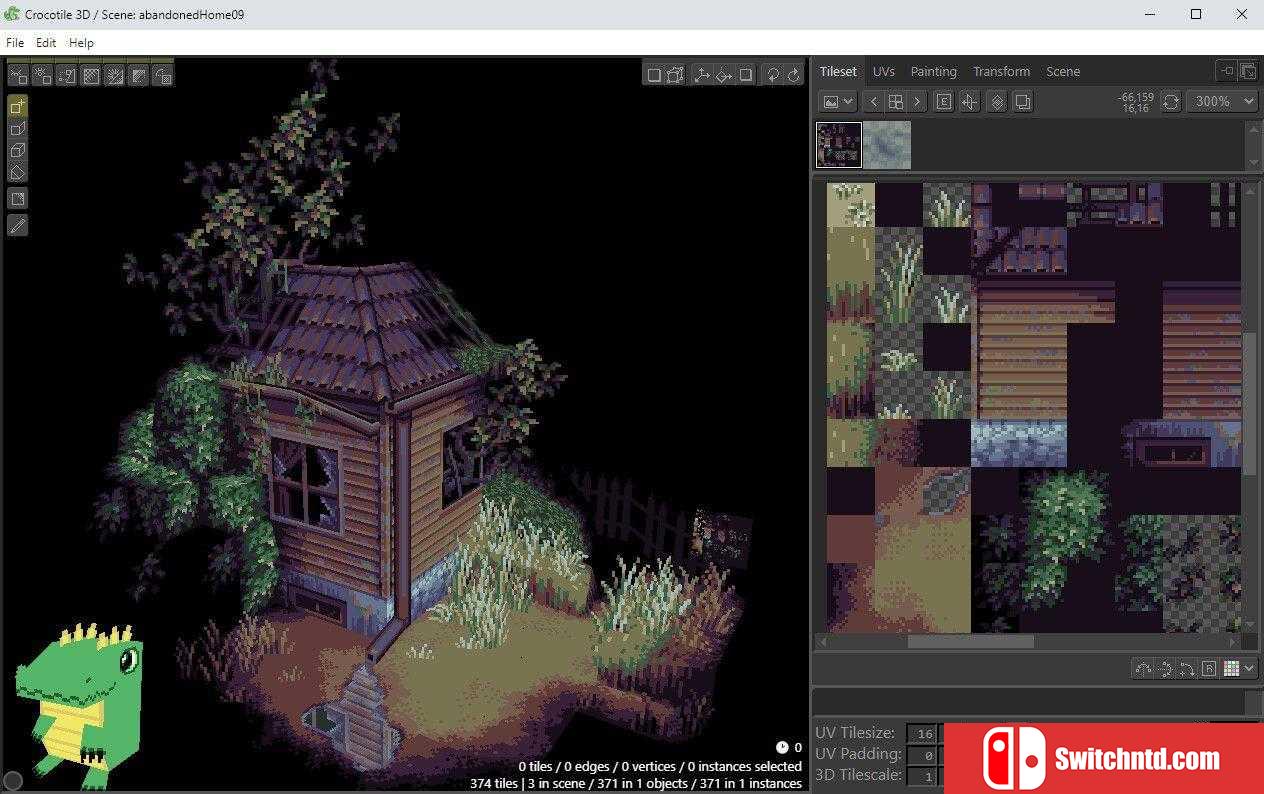
Task: Switch to the UVs tab
Action: point(884,71)
